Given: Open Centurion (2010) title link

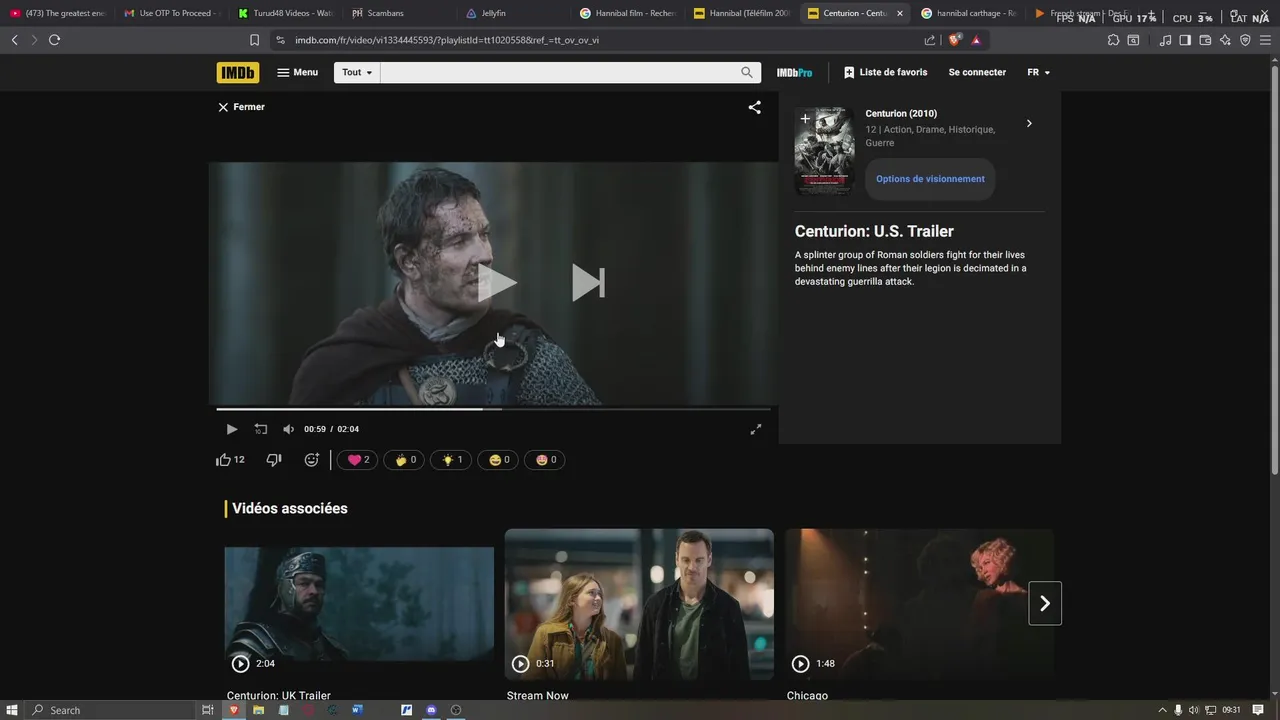Looking at the screenshot, I should pos(901,114).
